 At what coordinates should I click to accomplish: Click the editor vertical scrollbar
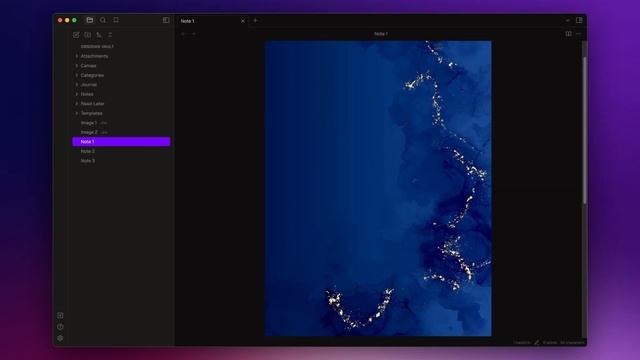pyautogui.click(x=584, y=131)
